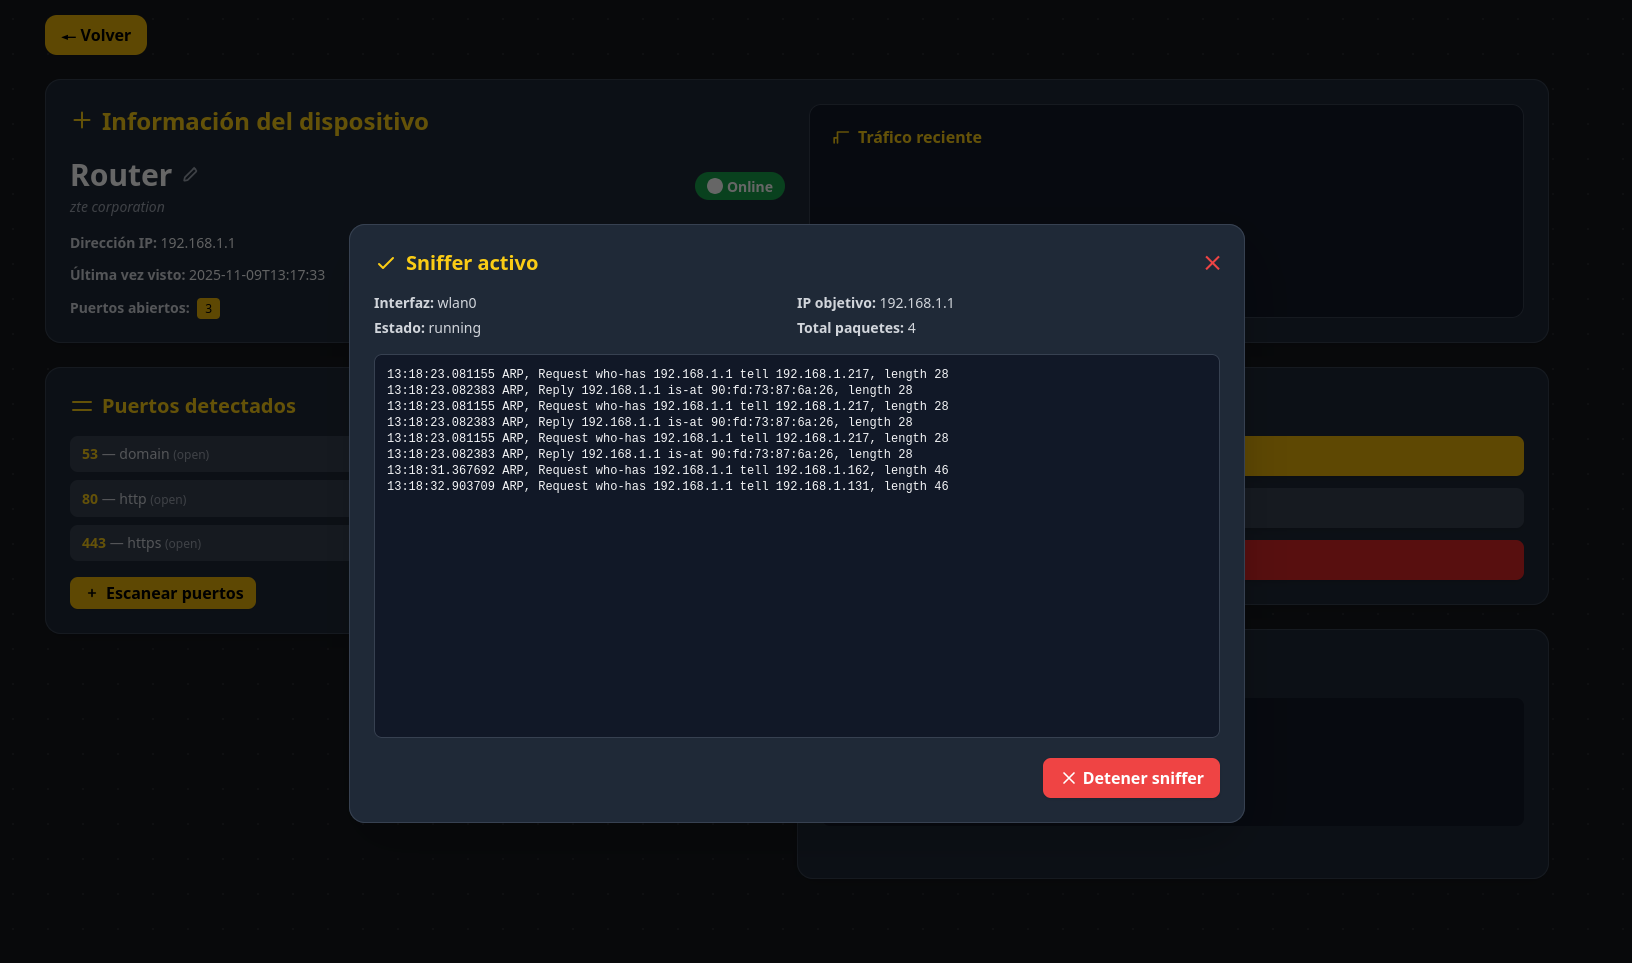Click the IP objetivo 192.168.1.1 text
The width and height of the screenshot is (1632, 963).
click(875, 303)
